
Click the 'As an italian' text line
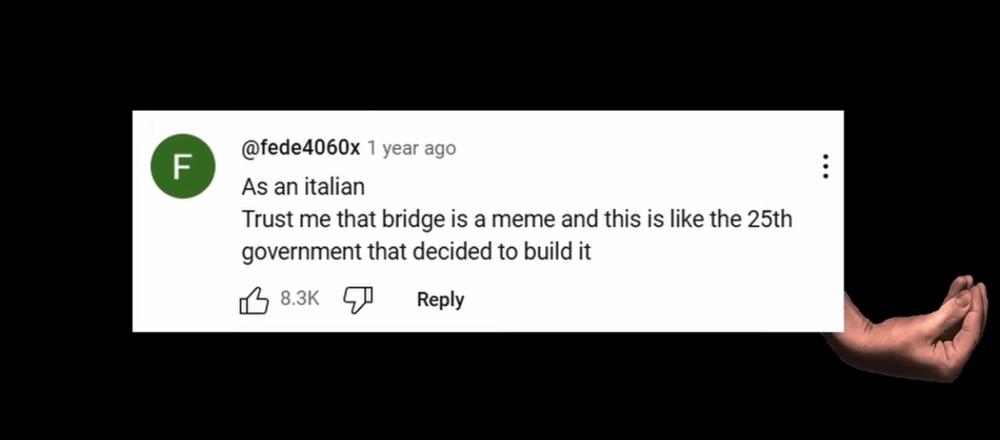[304, 187]
